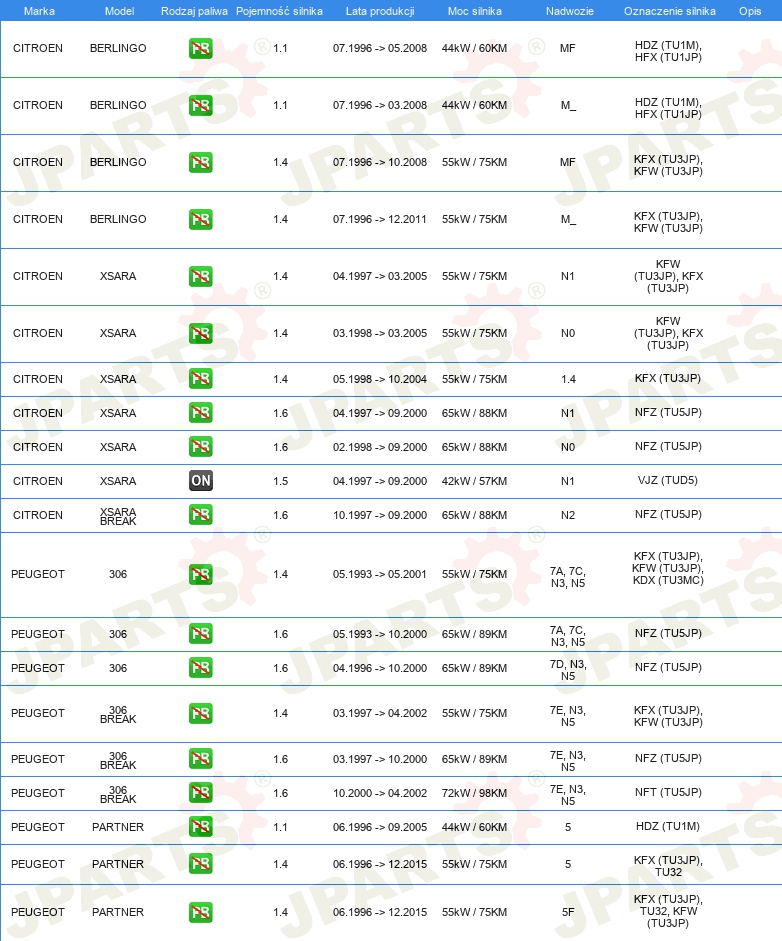
Task: Click the Nadwozie column header
Action: click(570, 11)
